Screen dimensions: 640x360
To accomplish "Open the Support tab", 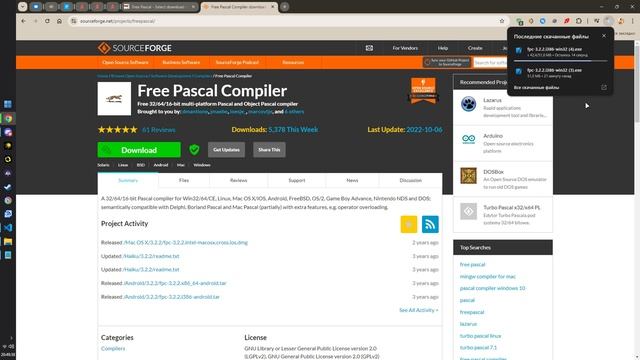I will (297, 180).
